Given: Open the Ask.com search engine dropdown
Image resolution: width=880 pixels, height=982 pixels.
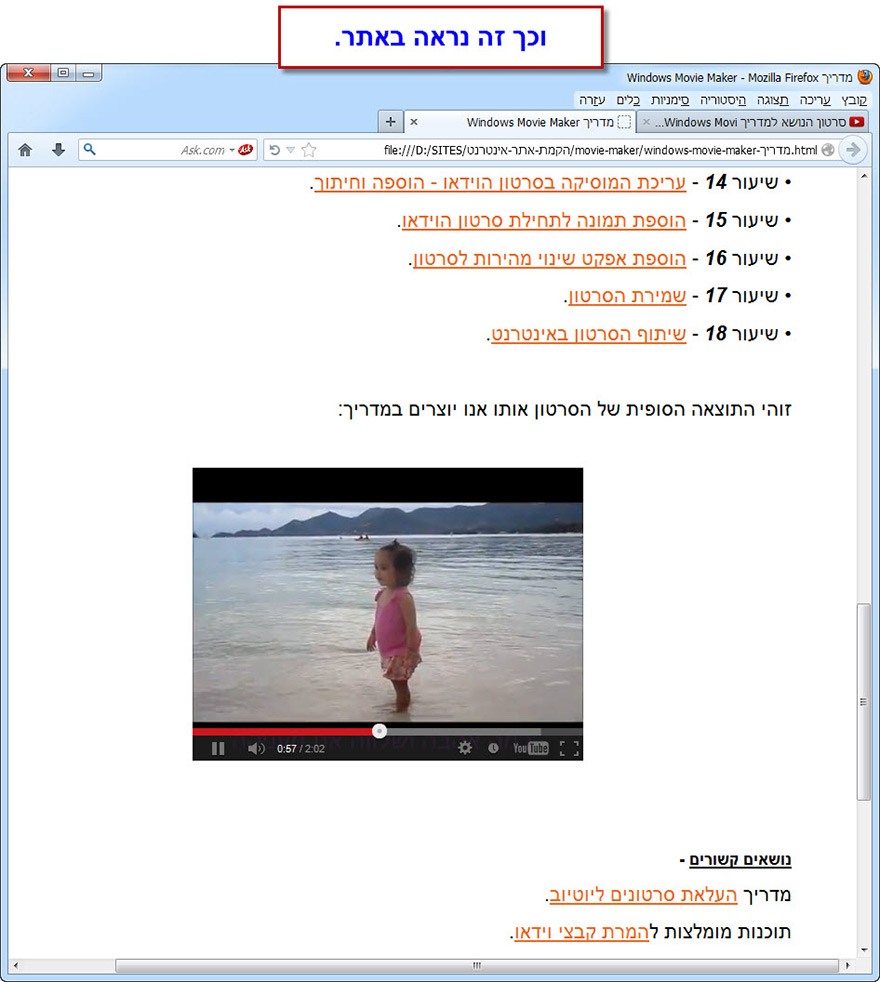Looking at the screenshot, I should [232, 150].
